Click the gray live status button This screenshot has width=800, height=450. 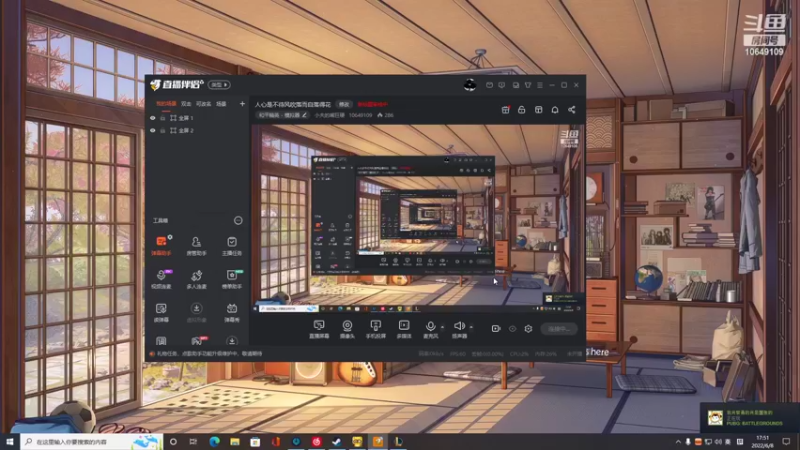coord(559,329)
